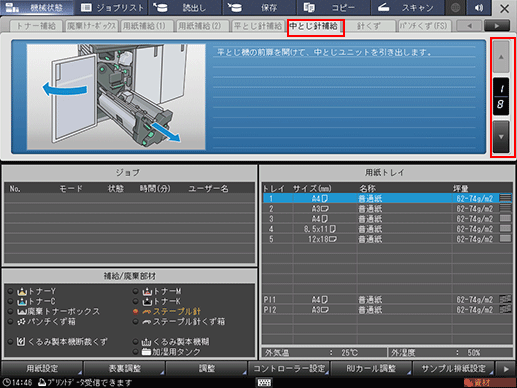Switch to 針くず tab
This screenshot has width=517, height=388.
pos(369,26)
